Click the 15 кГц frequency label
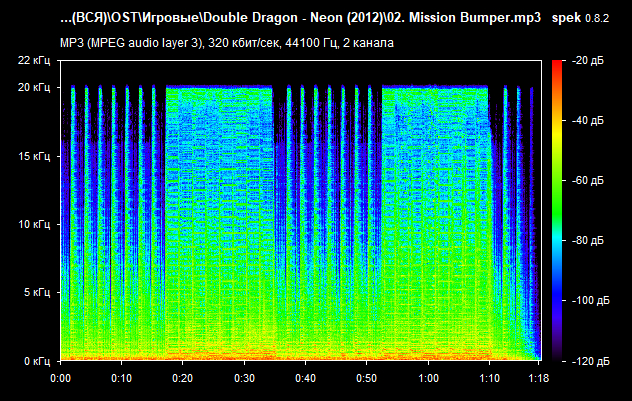The width and height of the screenshot is (632, 401). (34, 156)
